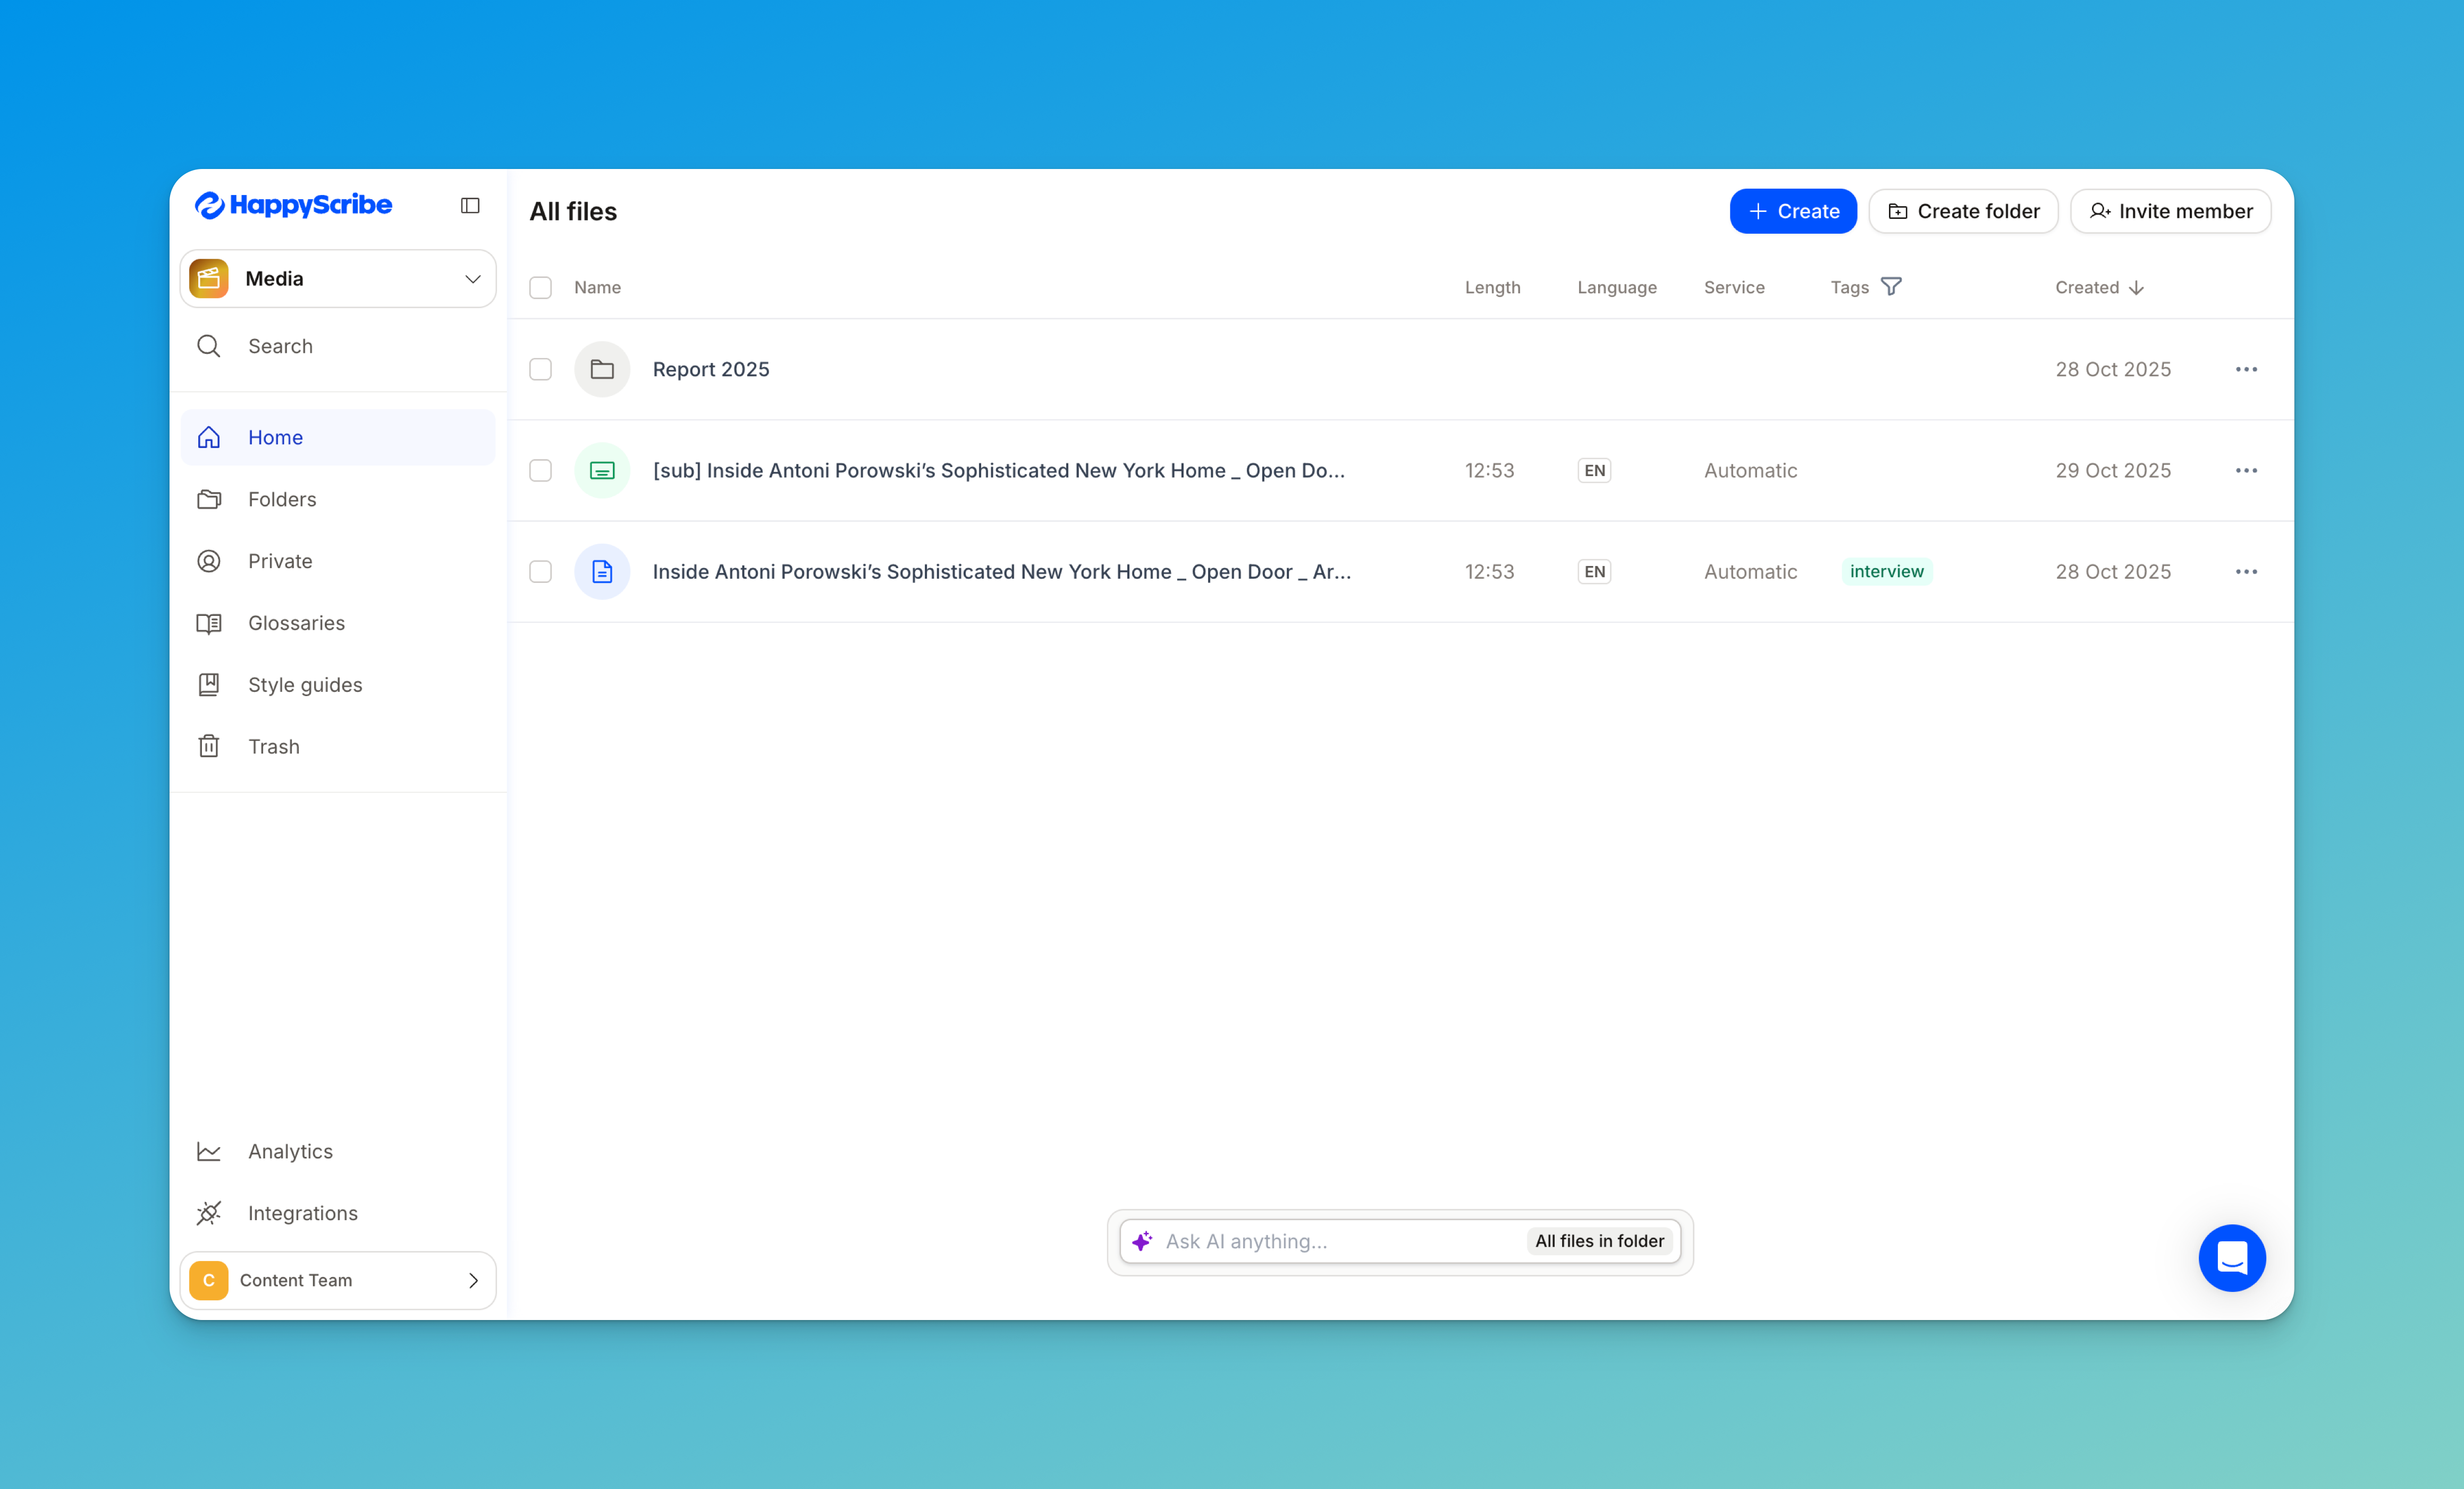The image size is (2464, 1489).
Task: Open the Intercom chat bubble
Action: click(x=2232, y=1258)
